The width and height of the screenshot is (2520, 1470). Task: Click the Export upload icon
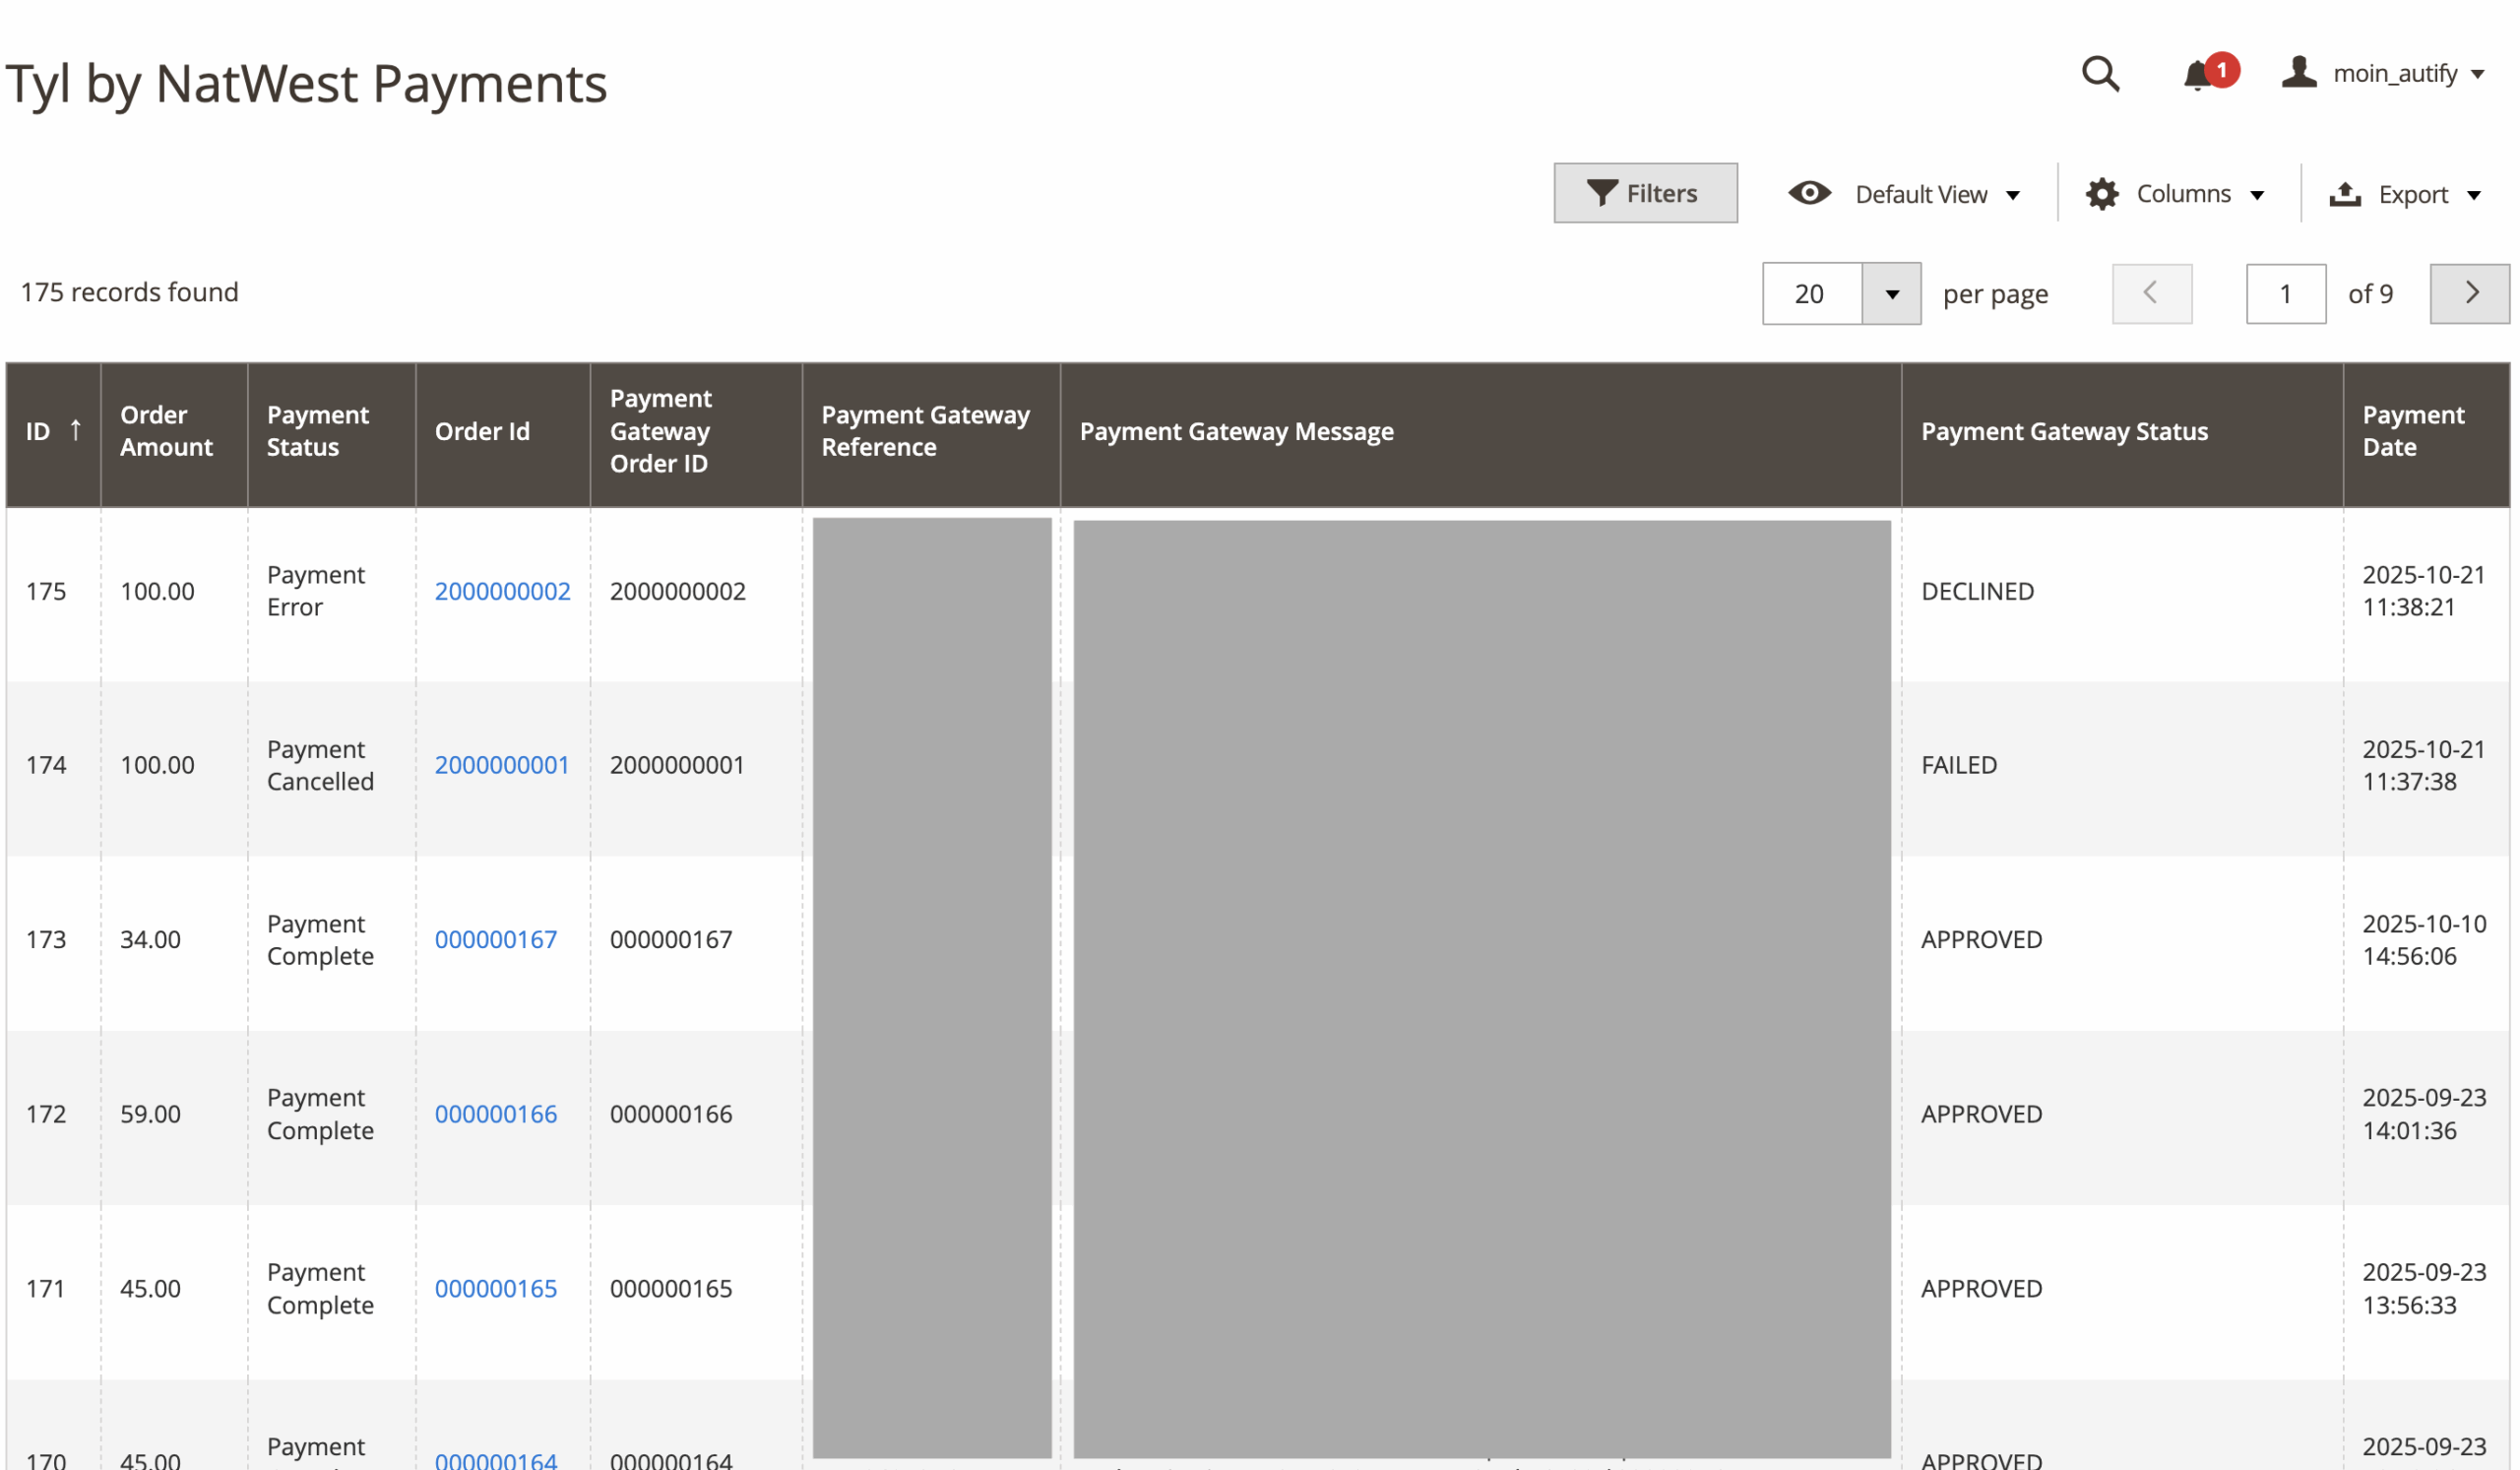coord(2344,194)
